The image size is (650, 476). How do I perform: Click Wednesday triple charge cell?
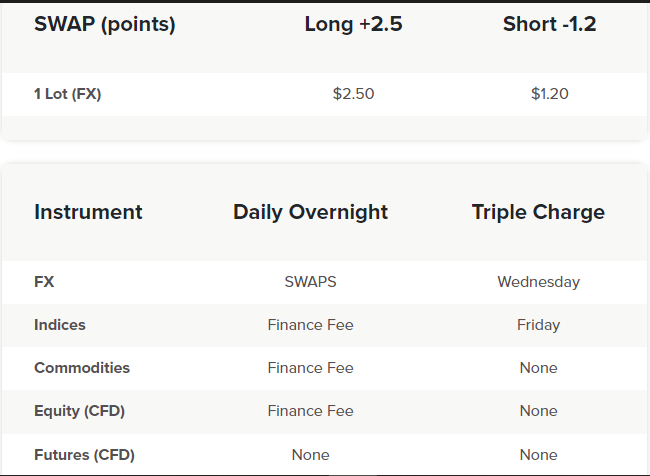coord(538,282)
